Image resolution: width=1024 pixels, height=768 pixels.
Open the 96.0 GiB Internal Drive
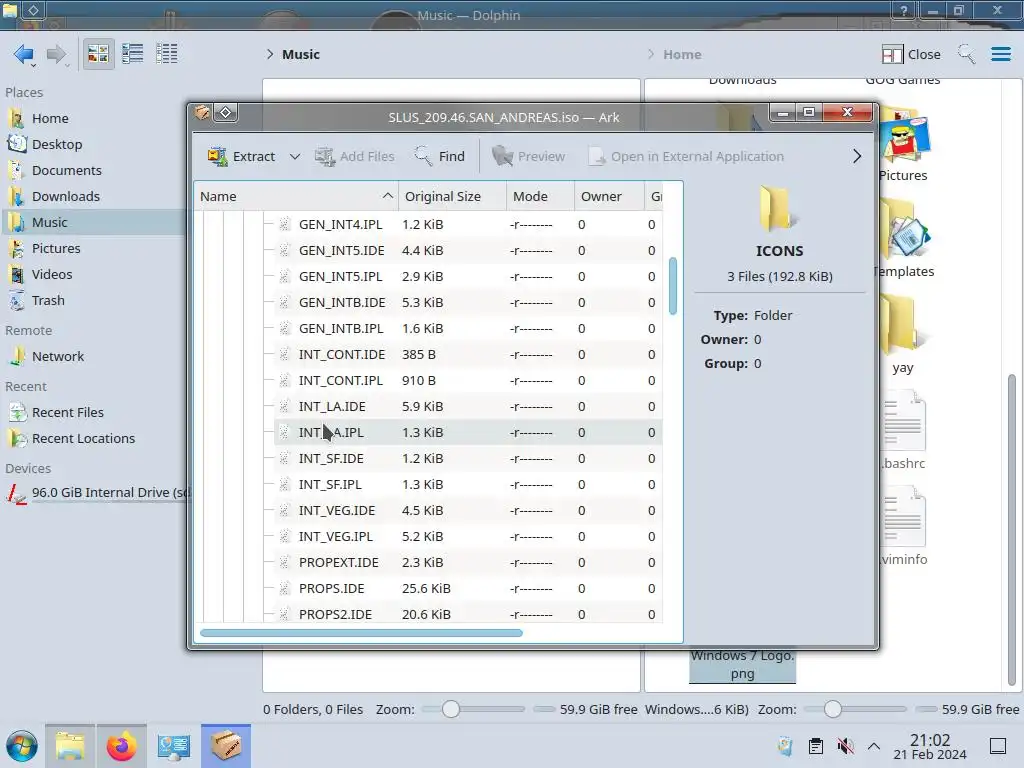point(95,493)
